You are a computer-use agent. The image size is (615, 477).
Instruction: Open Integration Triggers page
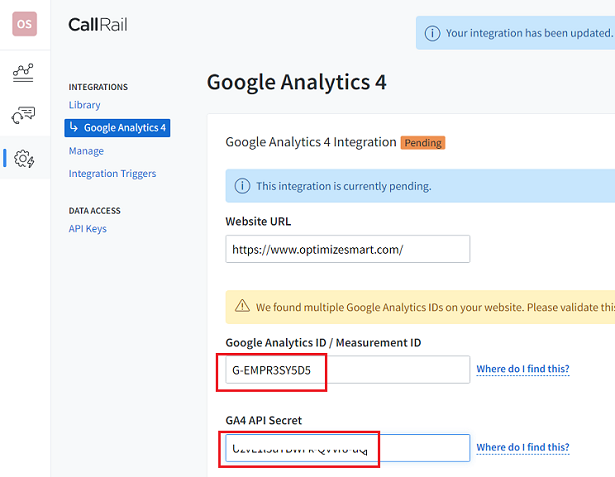112,174
